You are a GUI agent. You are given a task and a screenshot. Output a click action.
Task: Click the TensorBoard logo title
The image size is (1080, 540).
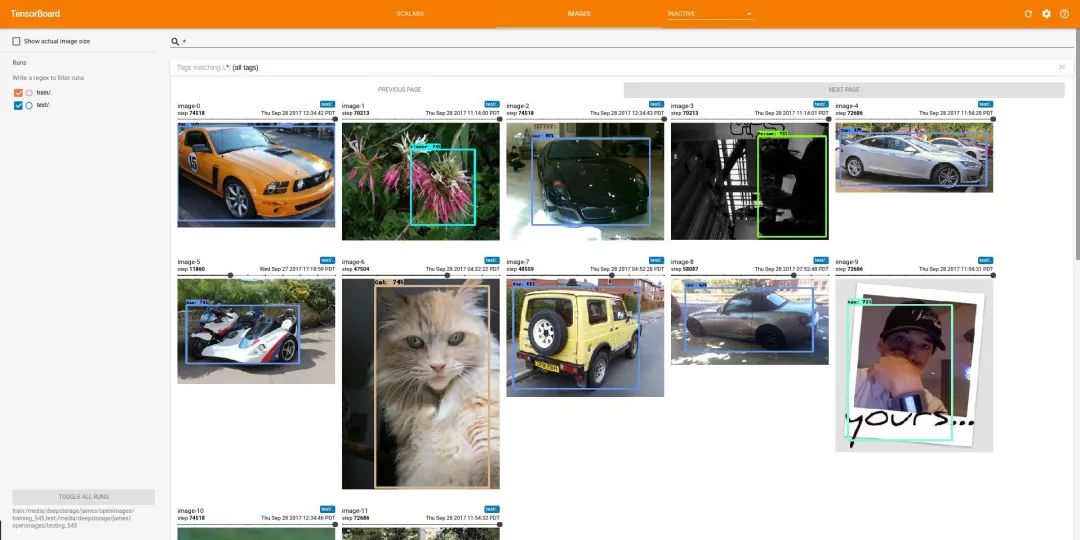[35, 14]
